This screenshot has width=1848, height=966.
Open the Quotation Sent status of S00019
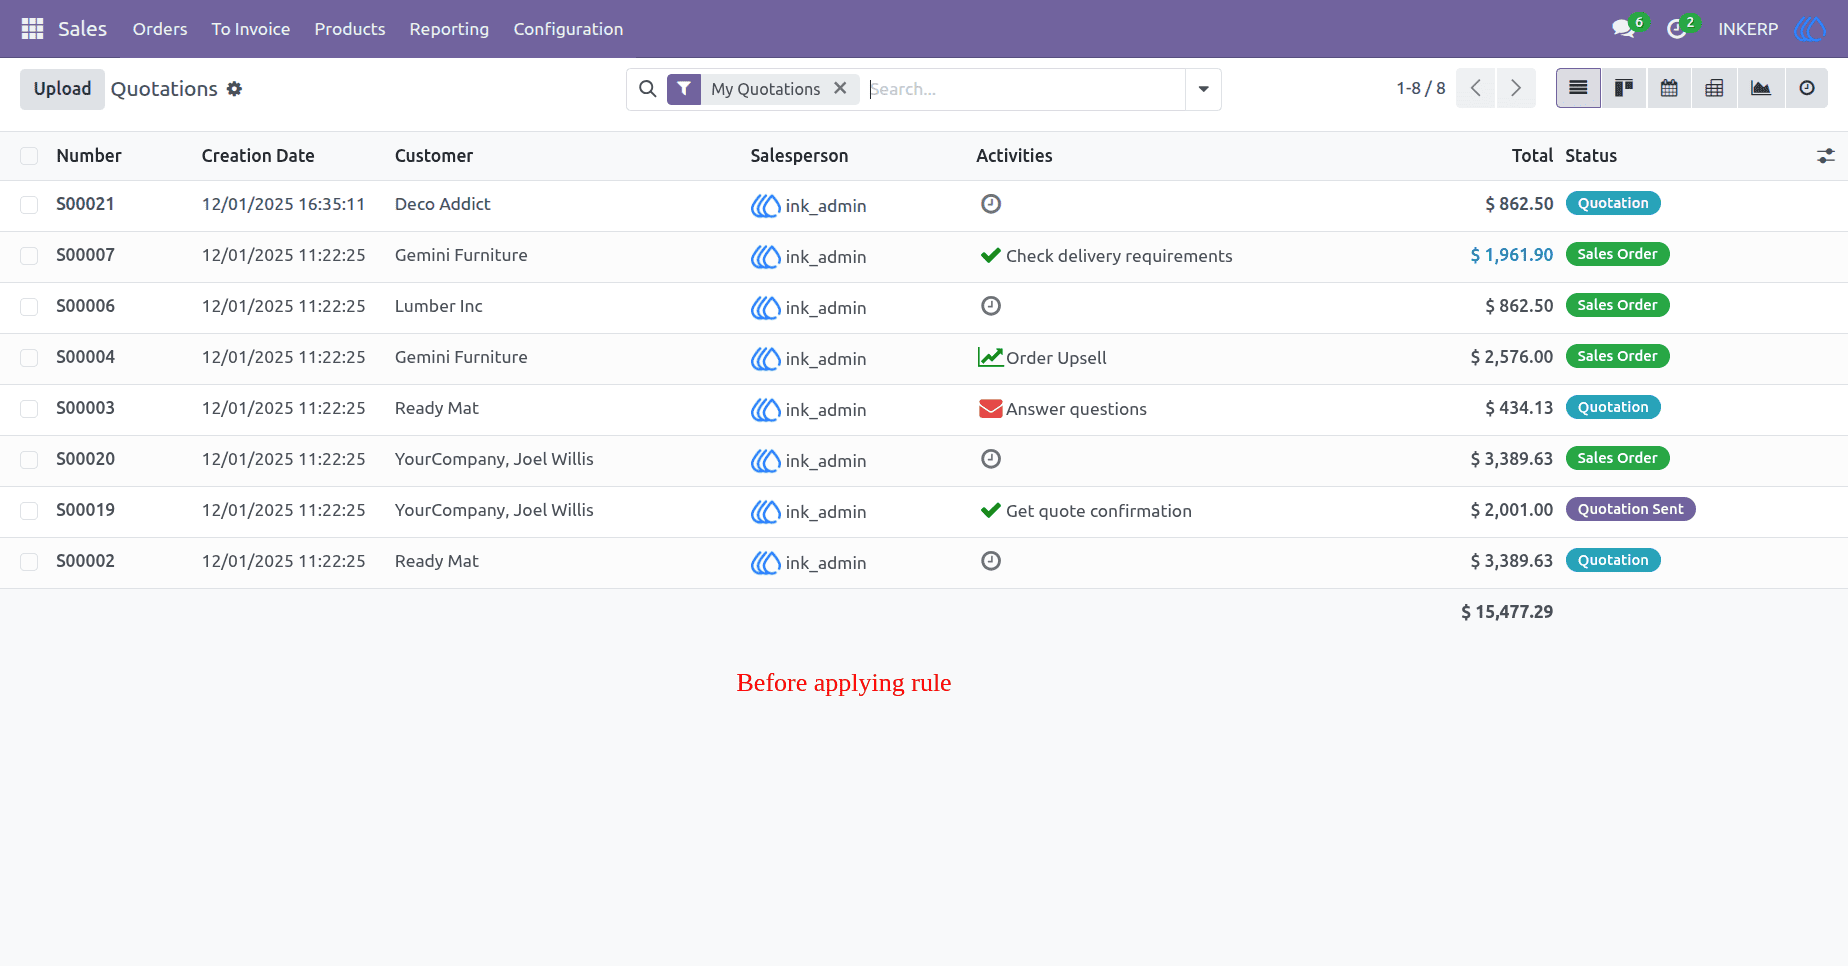[1630, 509]
